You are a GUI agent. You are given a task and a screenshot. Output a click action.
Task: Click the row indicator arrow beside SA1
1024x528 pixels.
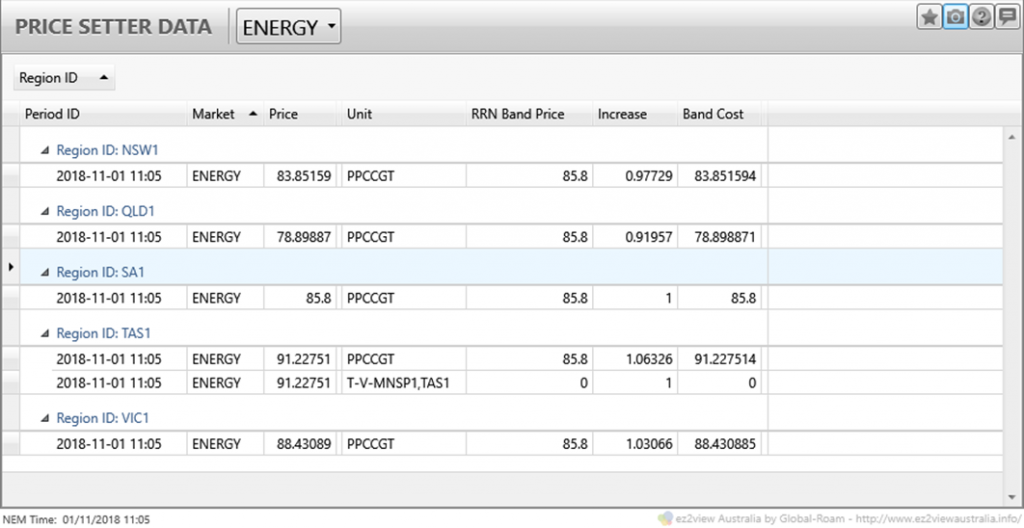(x=10, y=267)
